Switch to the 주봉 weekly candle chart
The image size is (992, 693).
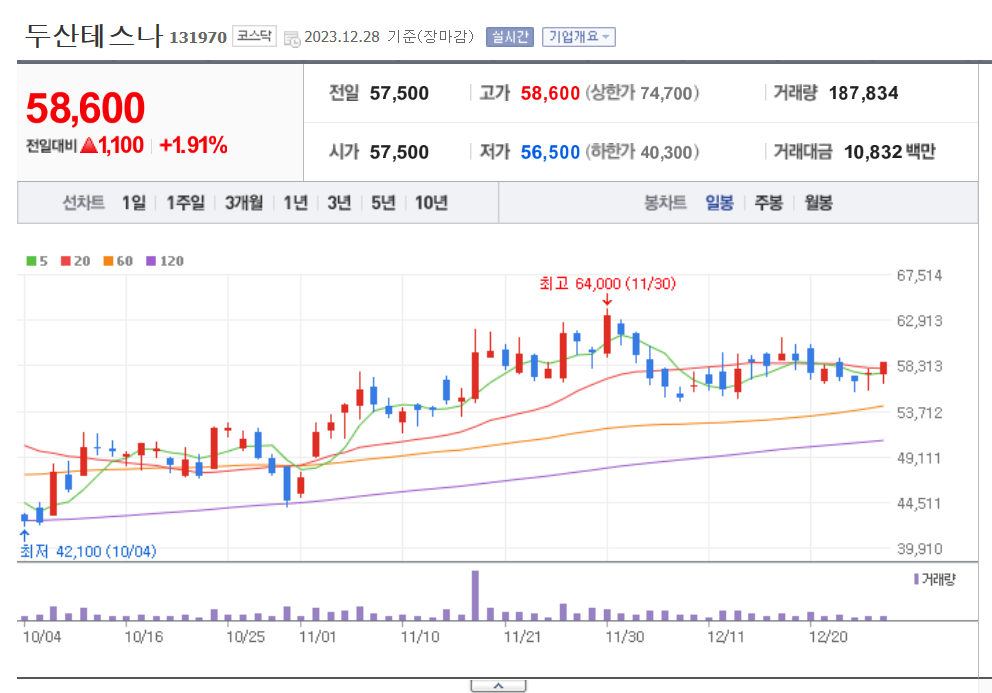click(x=769, y=203)
